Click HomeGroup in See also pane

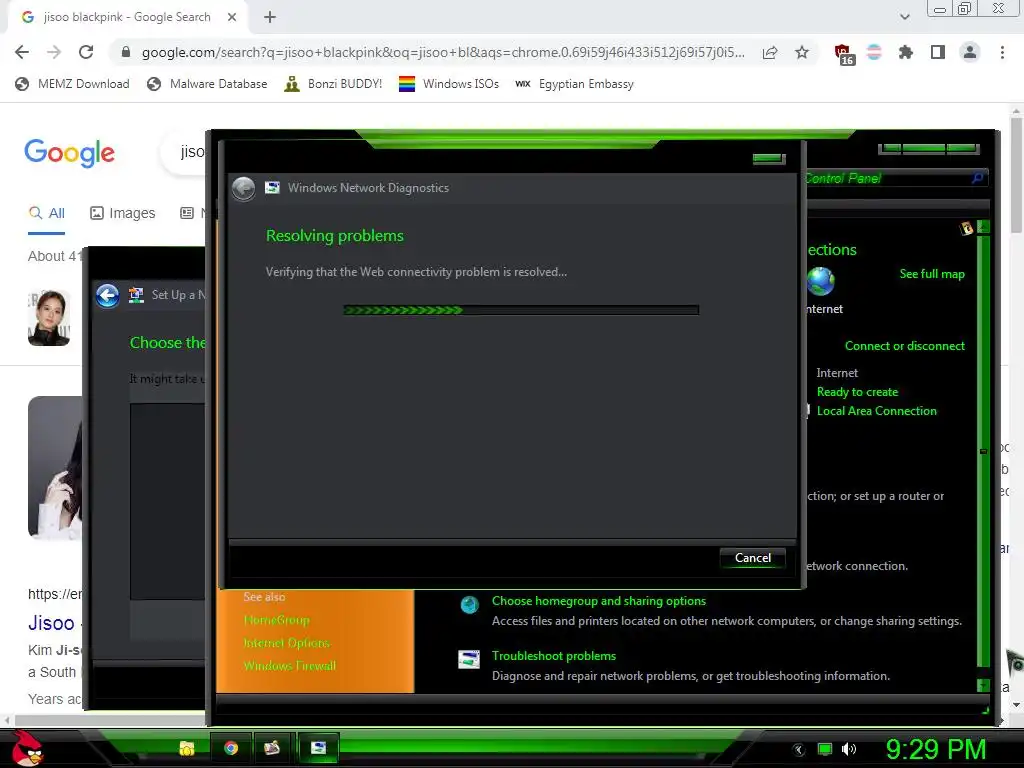point(276,620)
